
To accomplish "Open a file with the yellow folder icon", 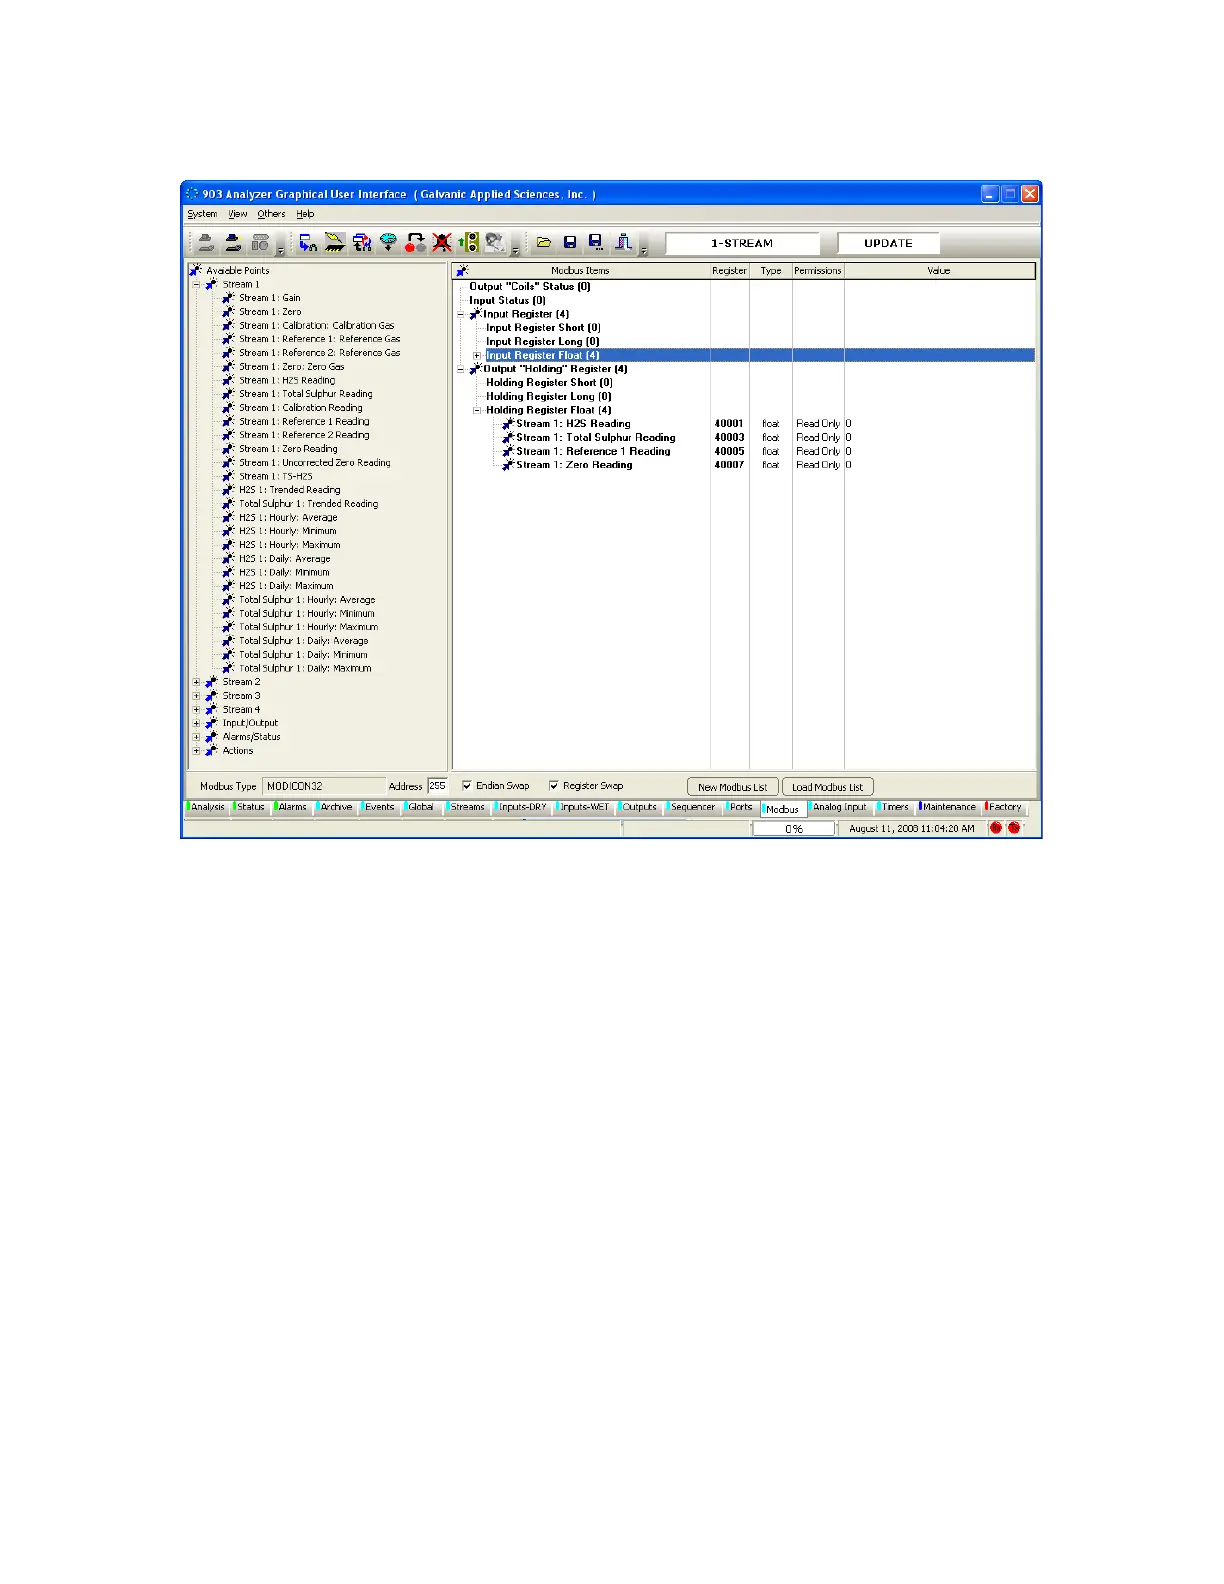I will [x=543, y=242].
